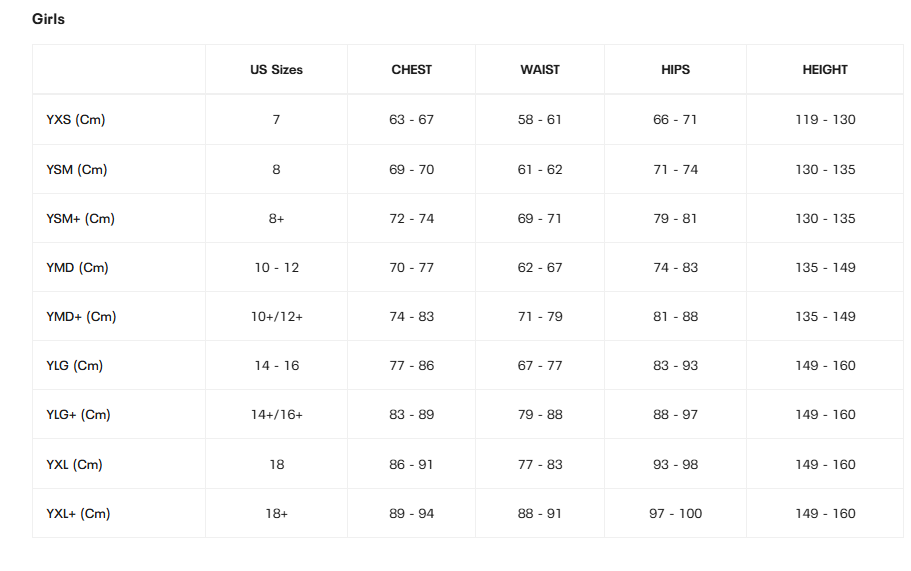Image resolution: width=911 pixels, height=571 pixels.
Task: Click the YSM (Cm) row label
Action: tap(77, 170)
